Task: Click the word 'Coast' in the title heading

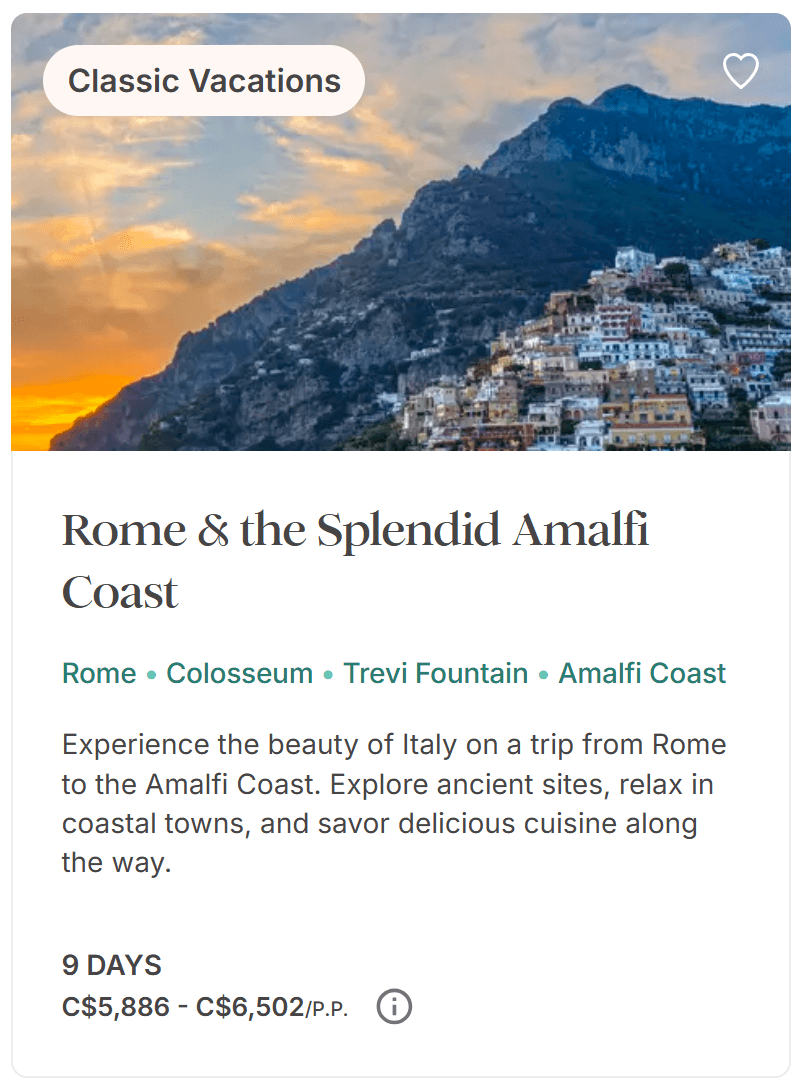Action: 120,593
